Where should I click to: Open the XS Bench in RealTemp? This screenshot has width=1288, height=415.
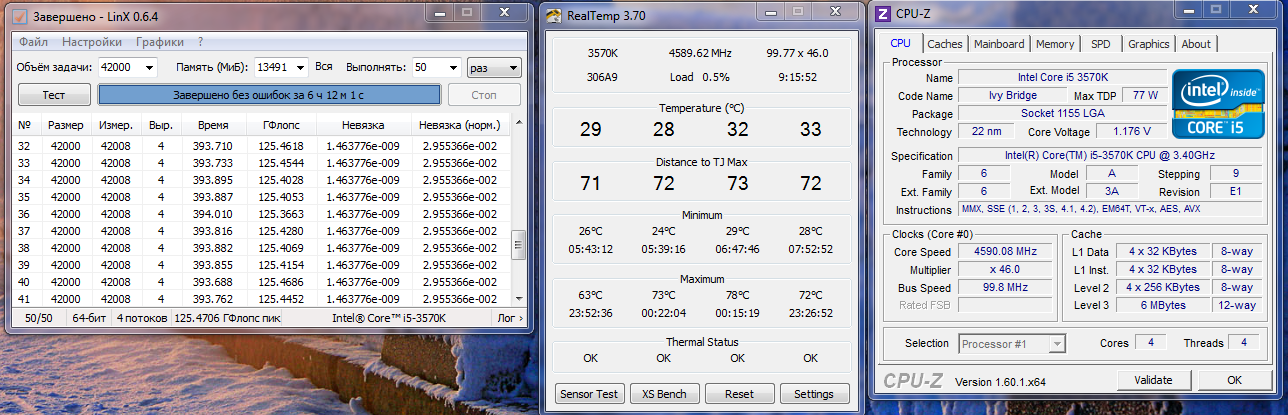pyautogui.click(x=664, y=394)
